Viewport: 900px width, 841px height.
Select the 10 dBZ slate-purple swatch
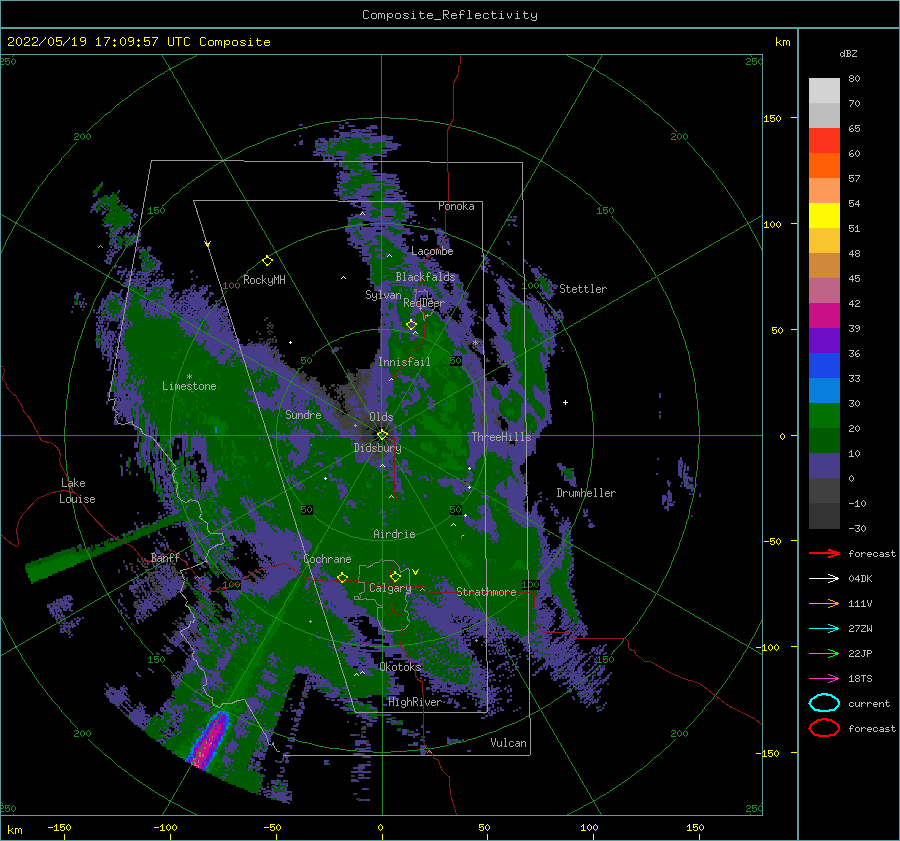coord(824,466)
